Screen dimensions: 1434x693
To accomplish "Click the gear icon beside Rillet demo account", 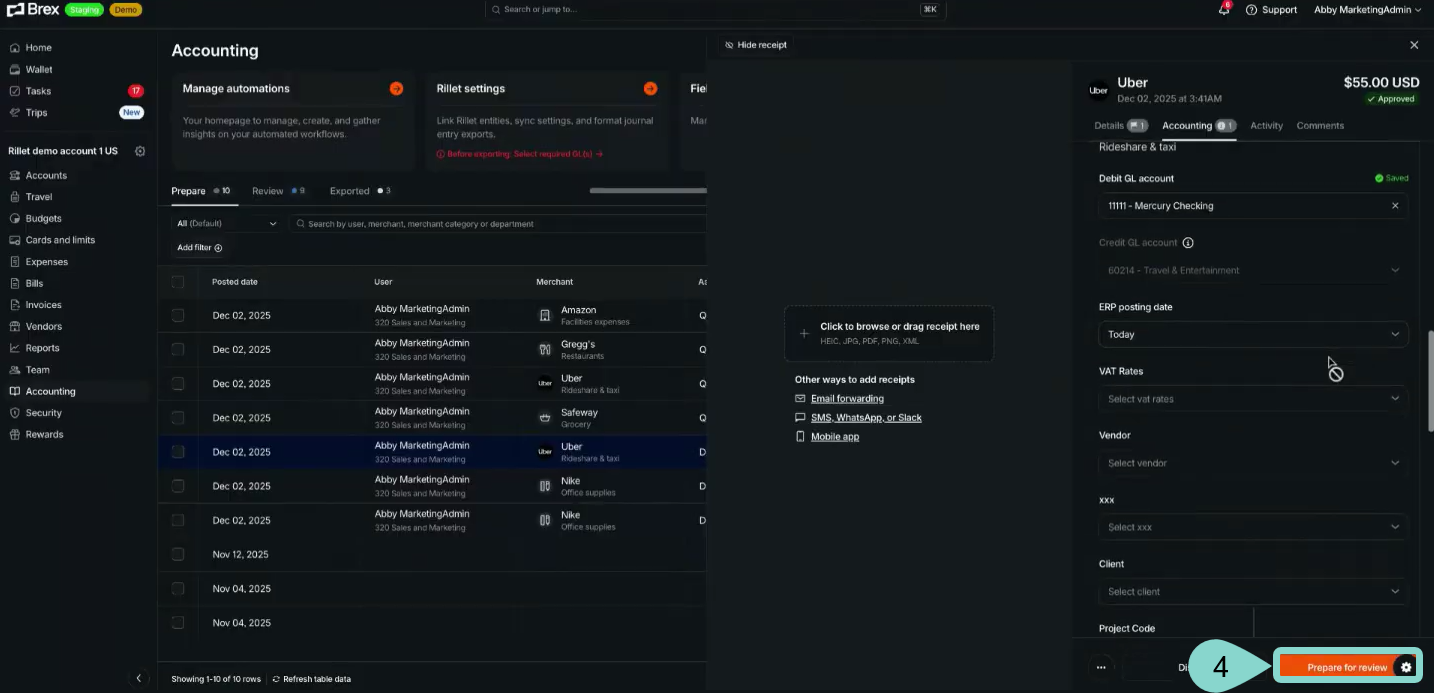I will point(140,151).
